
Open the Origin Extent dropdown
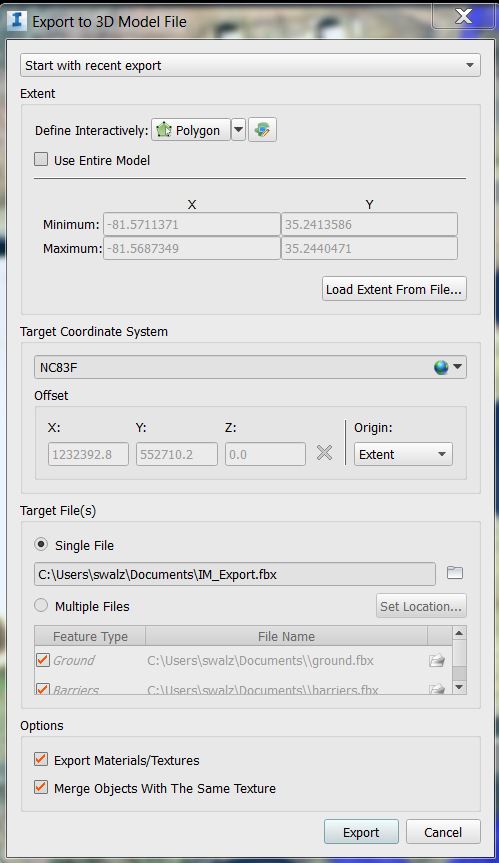click(403, 454)
